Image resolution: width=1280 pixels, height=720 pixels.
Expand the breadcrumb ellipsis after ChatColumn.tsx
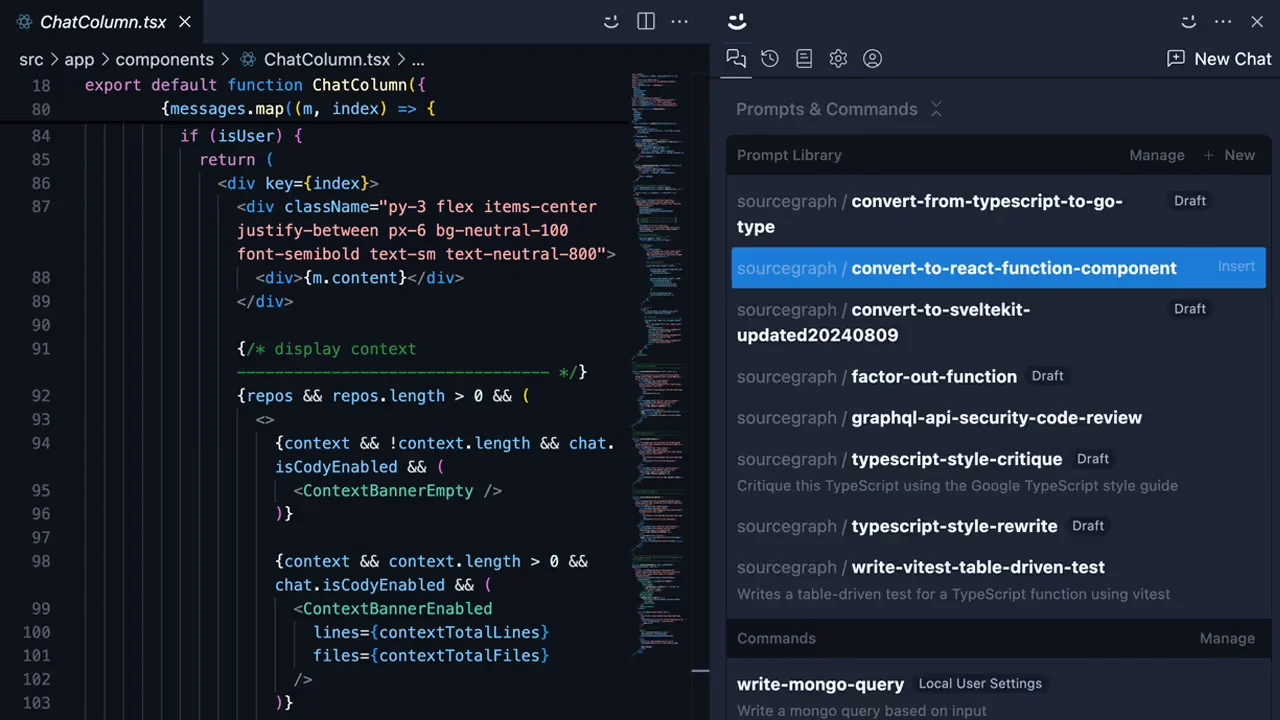click(418, 59)
